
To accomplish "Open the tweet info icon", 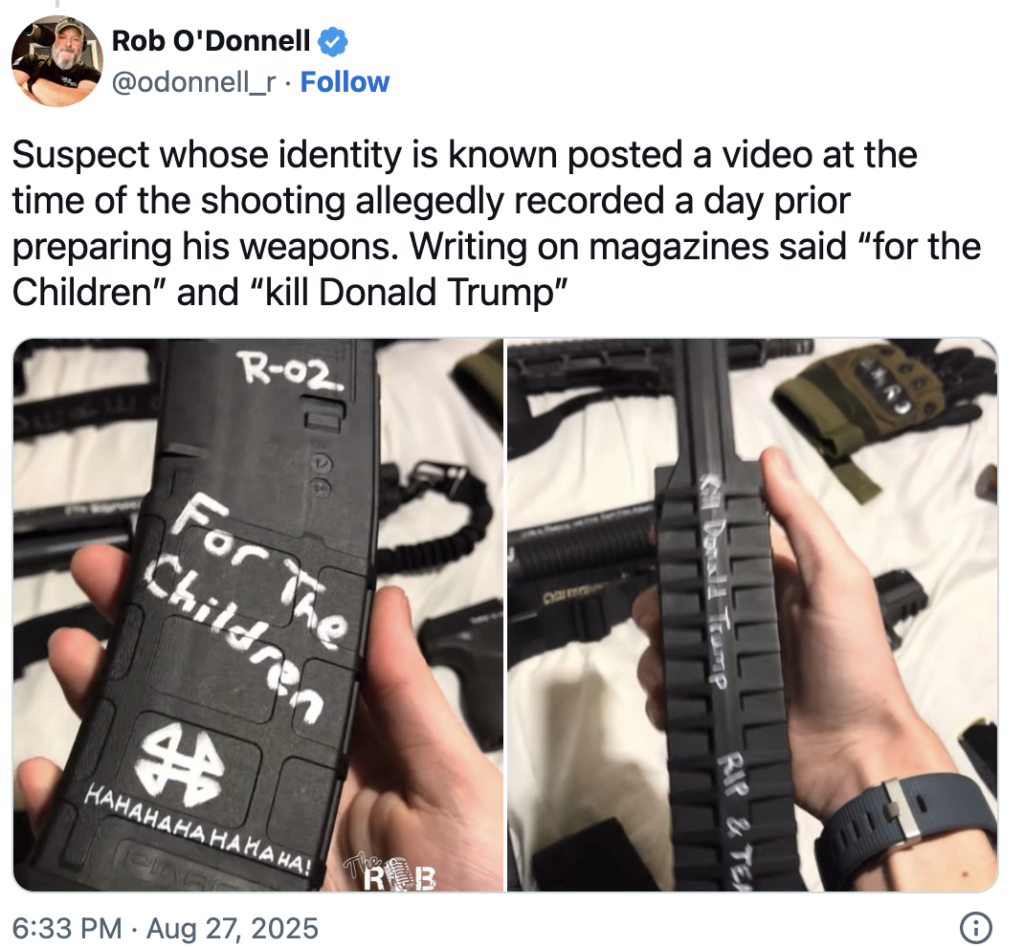I will pos(976,927).
